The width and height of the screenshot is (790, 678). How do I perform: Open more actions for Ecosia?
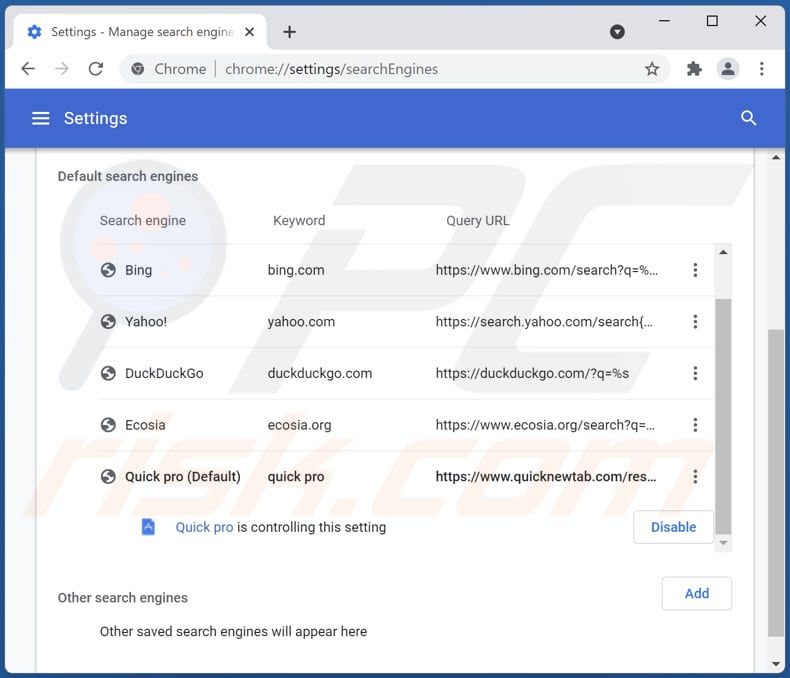(695, 425)
